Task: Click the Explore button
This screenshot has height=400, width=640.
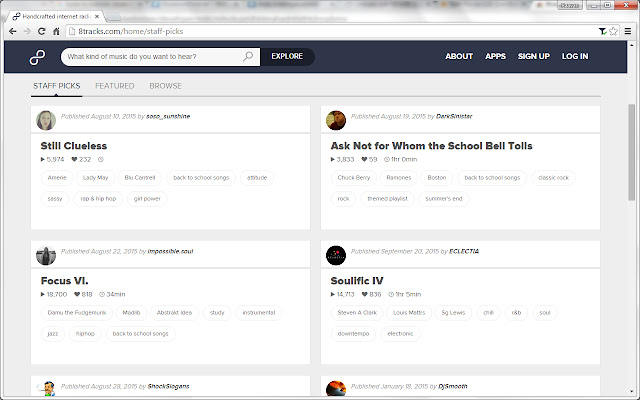Action: click(x=287, y=56)
